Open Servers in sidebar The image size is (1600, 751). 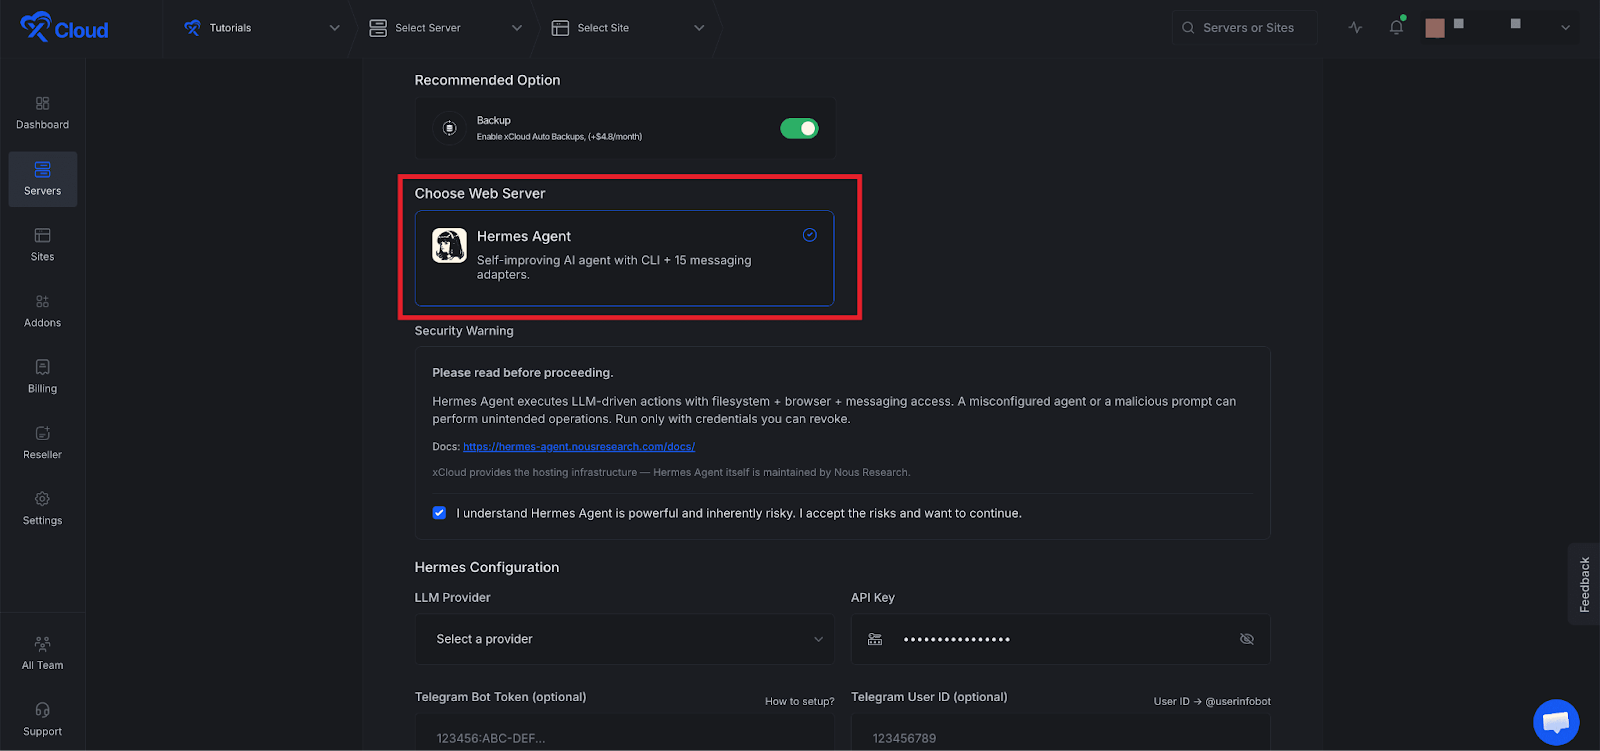[42, 179]
